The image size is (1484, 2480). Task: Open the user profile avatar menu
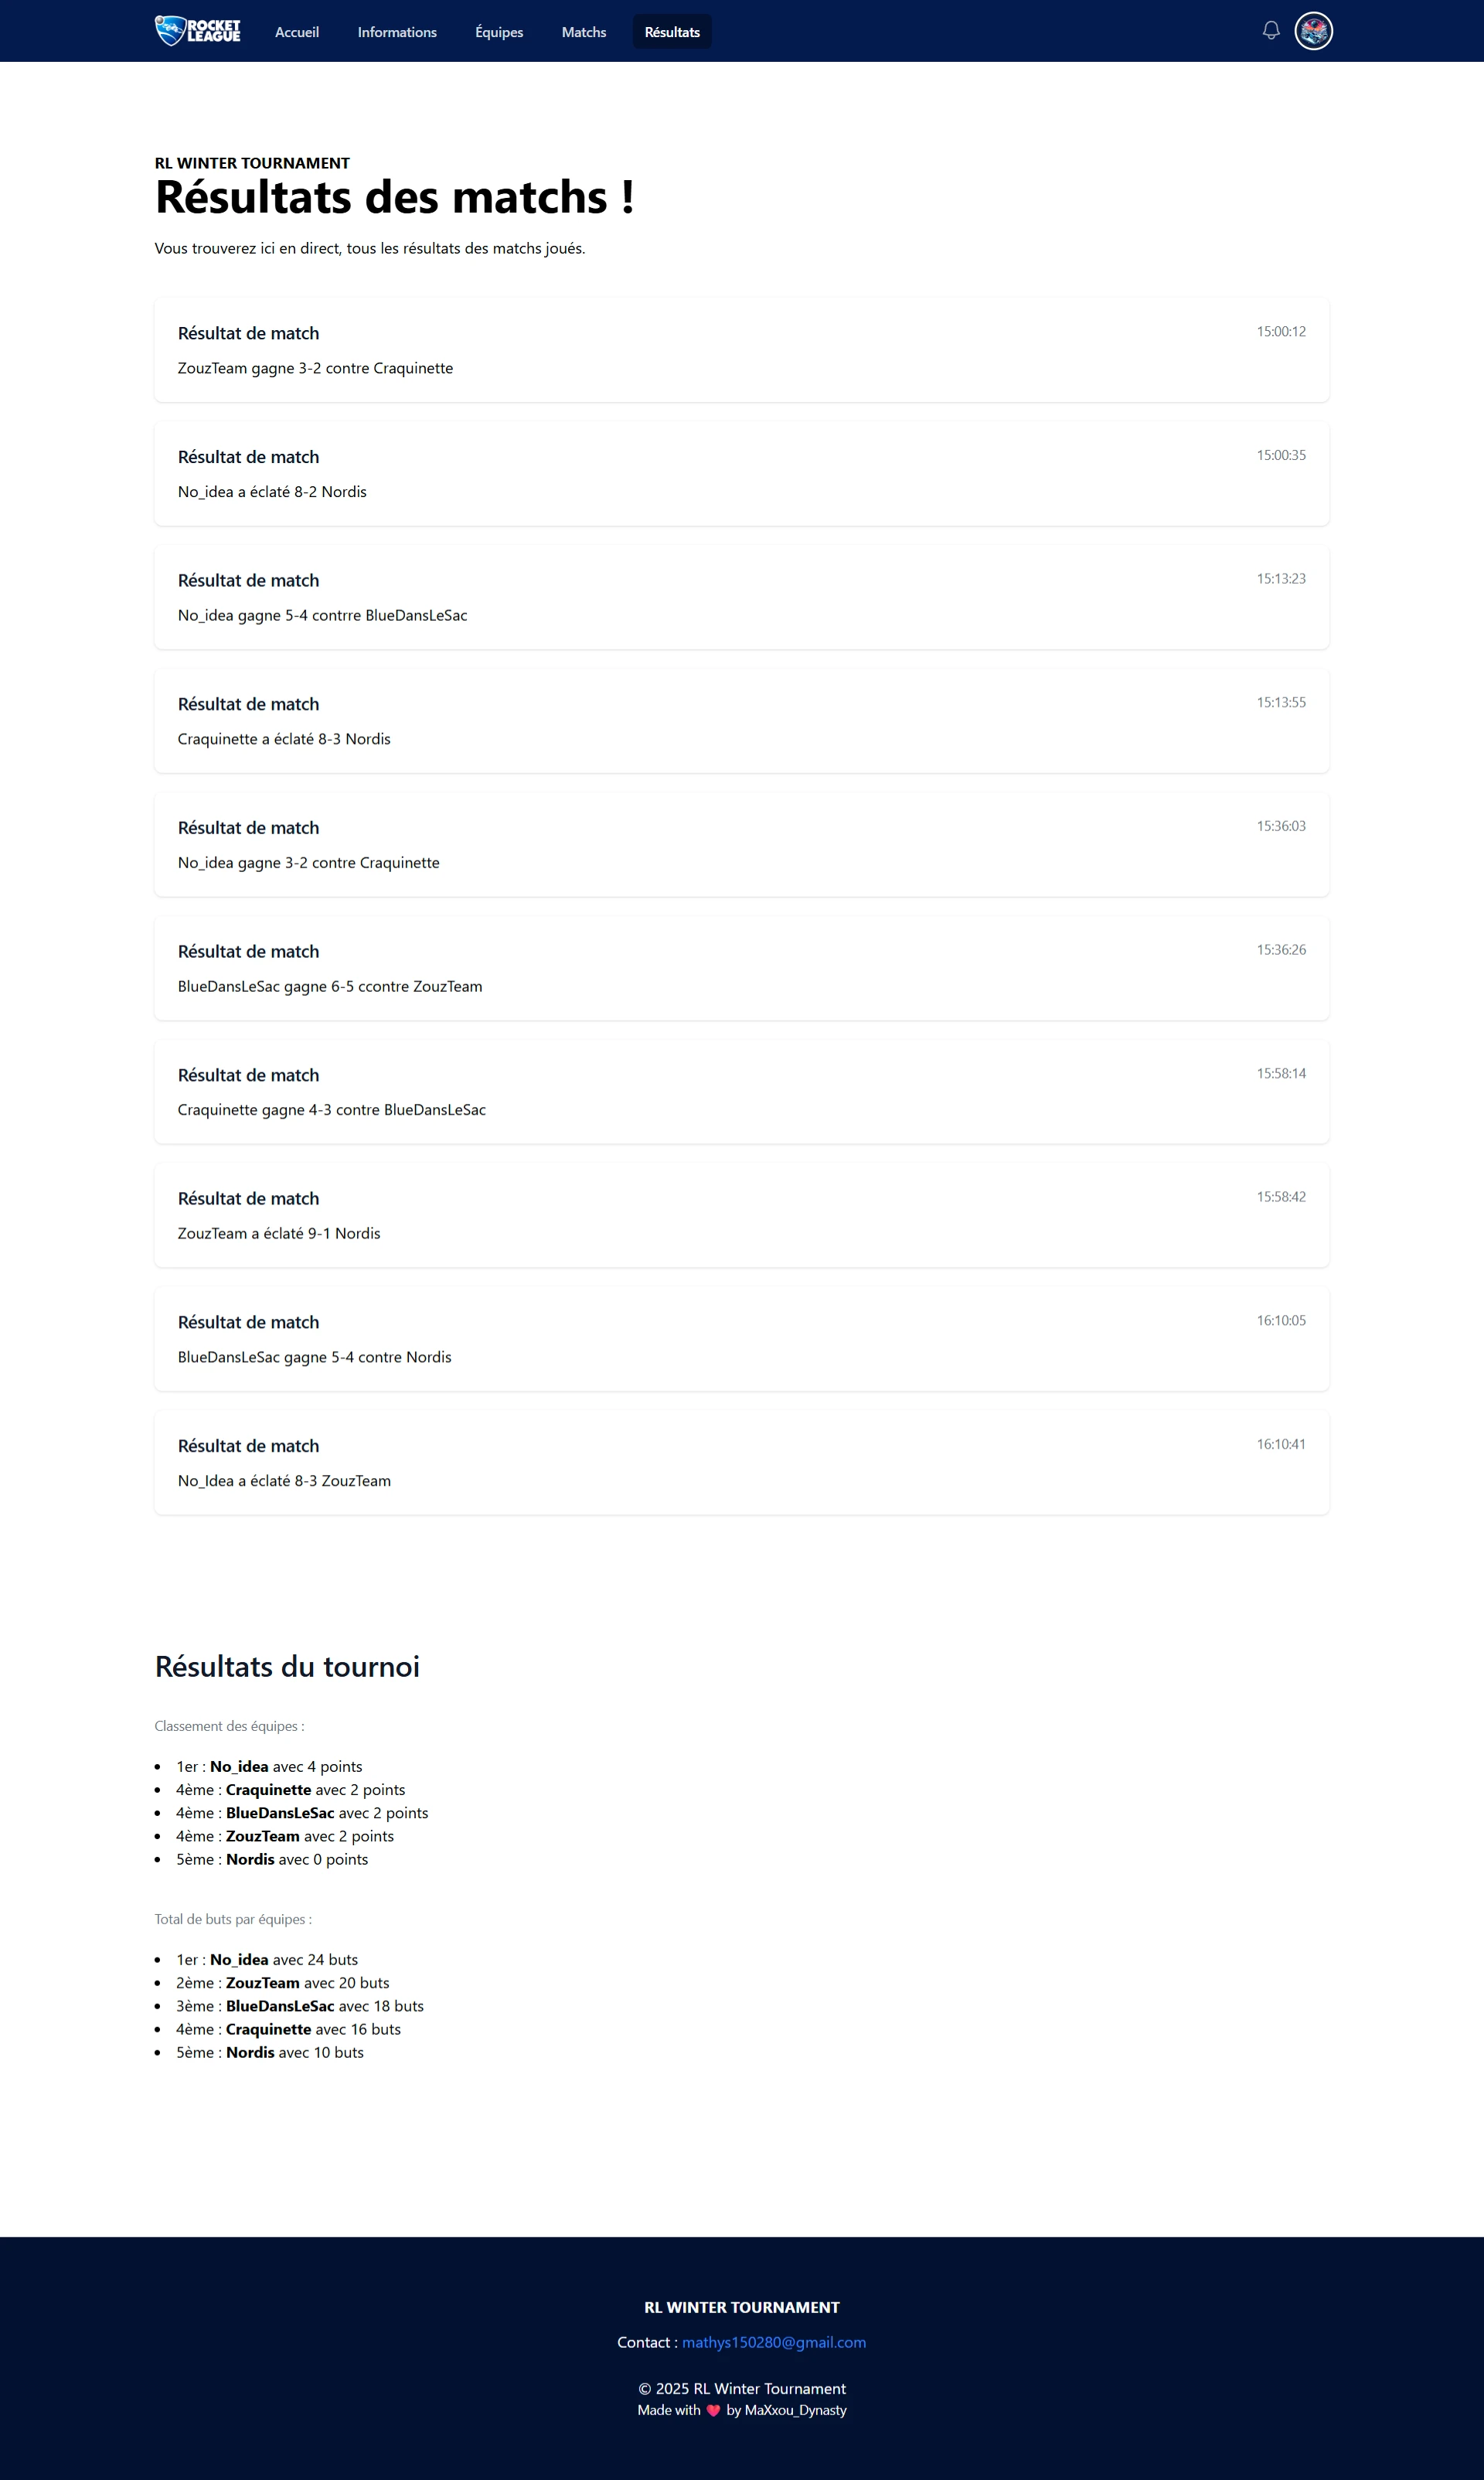point(1313,31)
